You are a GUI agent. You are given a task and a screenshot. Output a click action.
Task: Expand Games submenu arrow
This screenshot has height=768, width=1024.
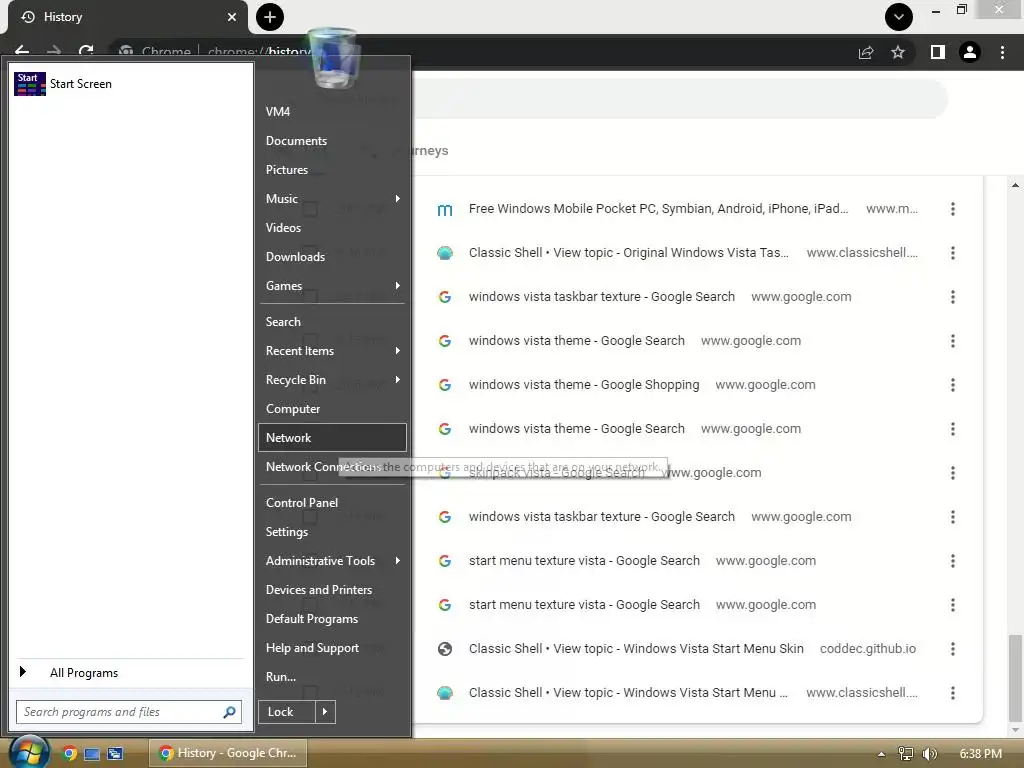[x=397, y=285]
